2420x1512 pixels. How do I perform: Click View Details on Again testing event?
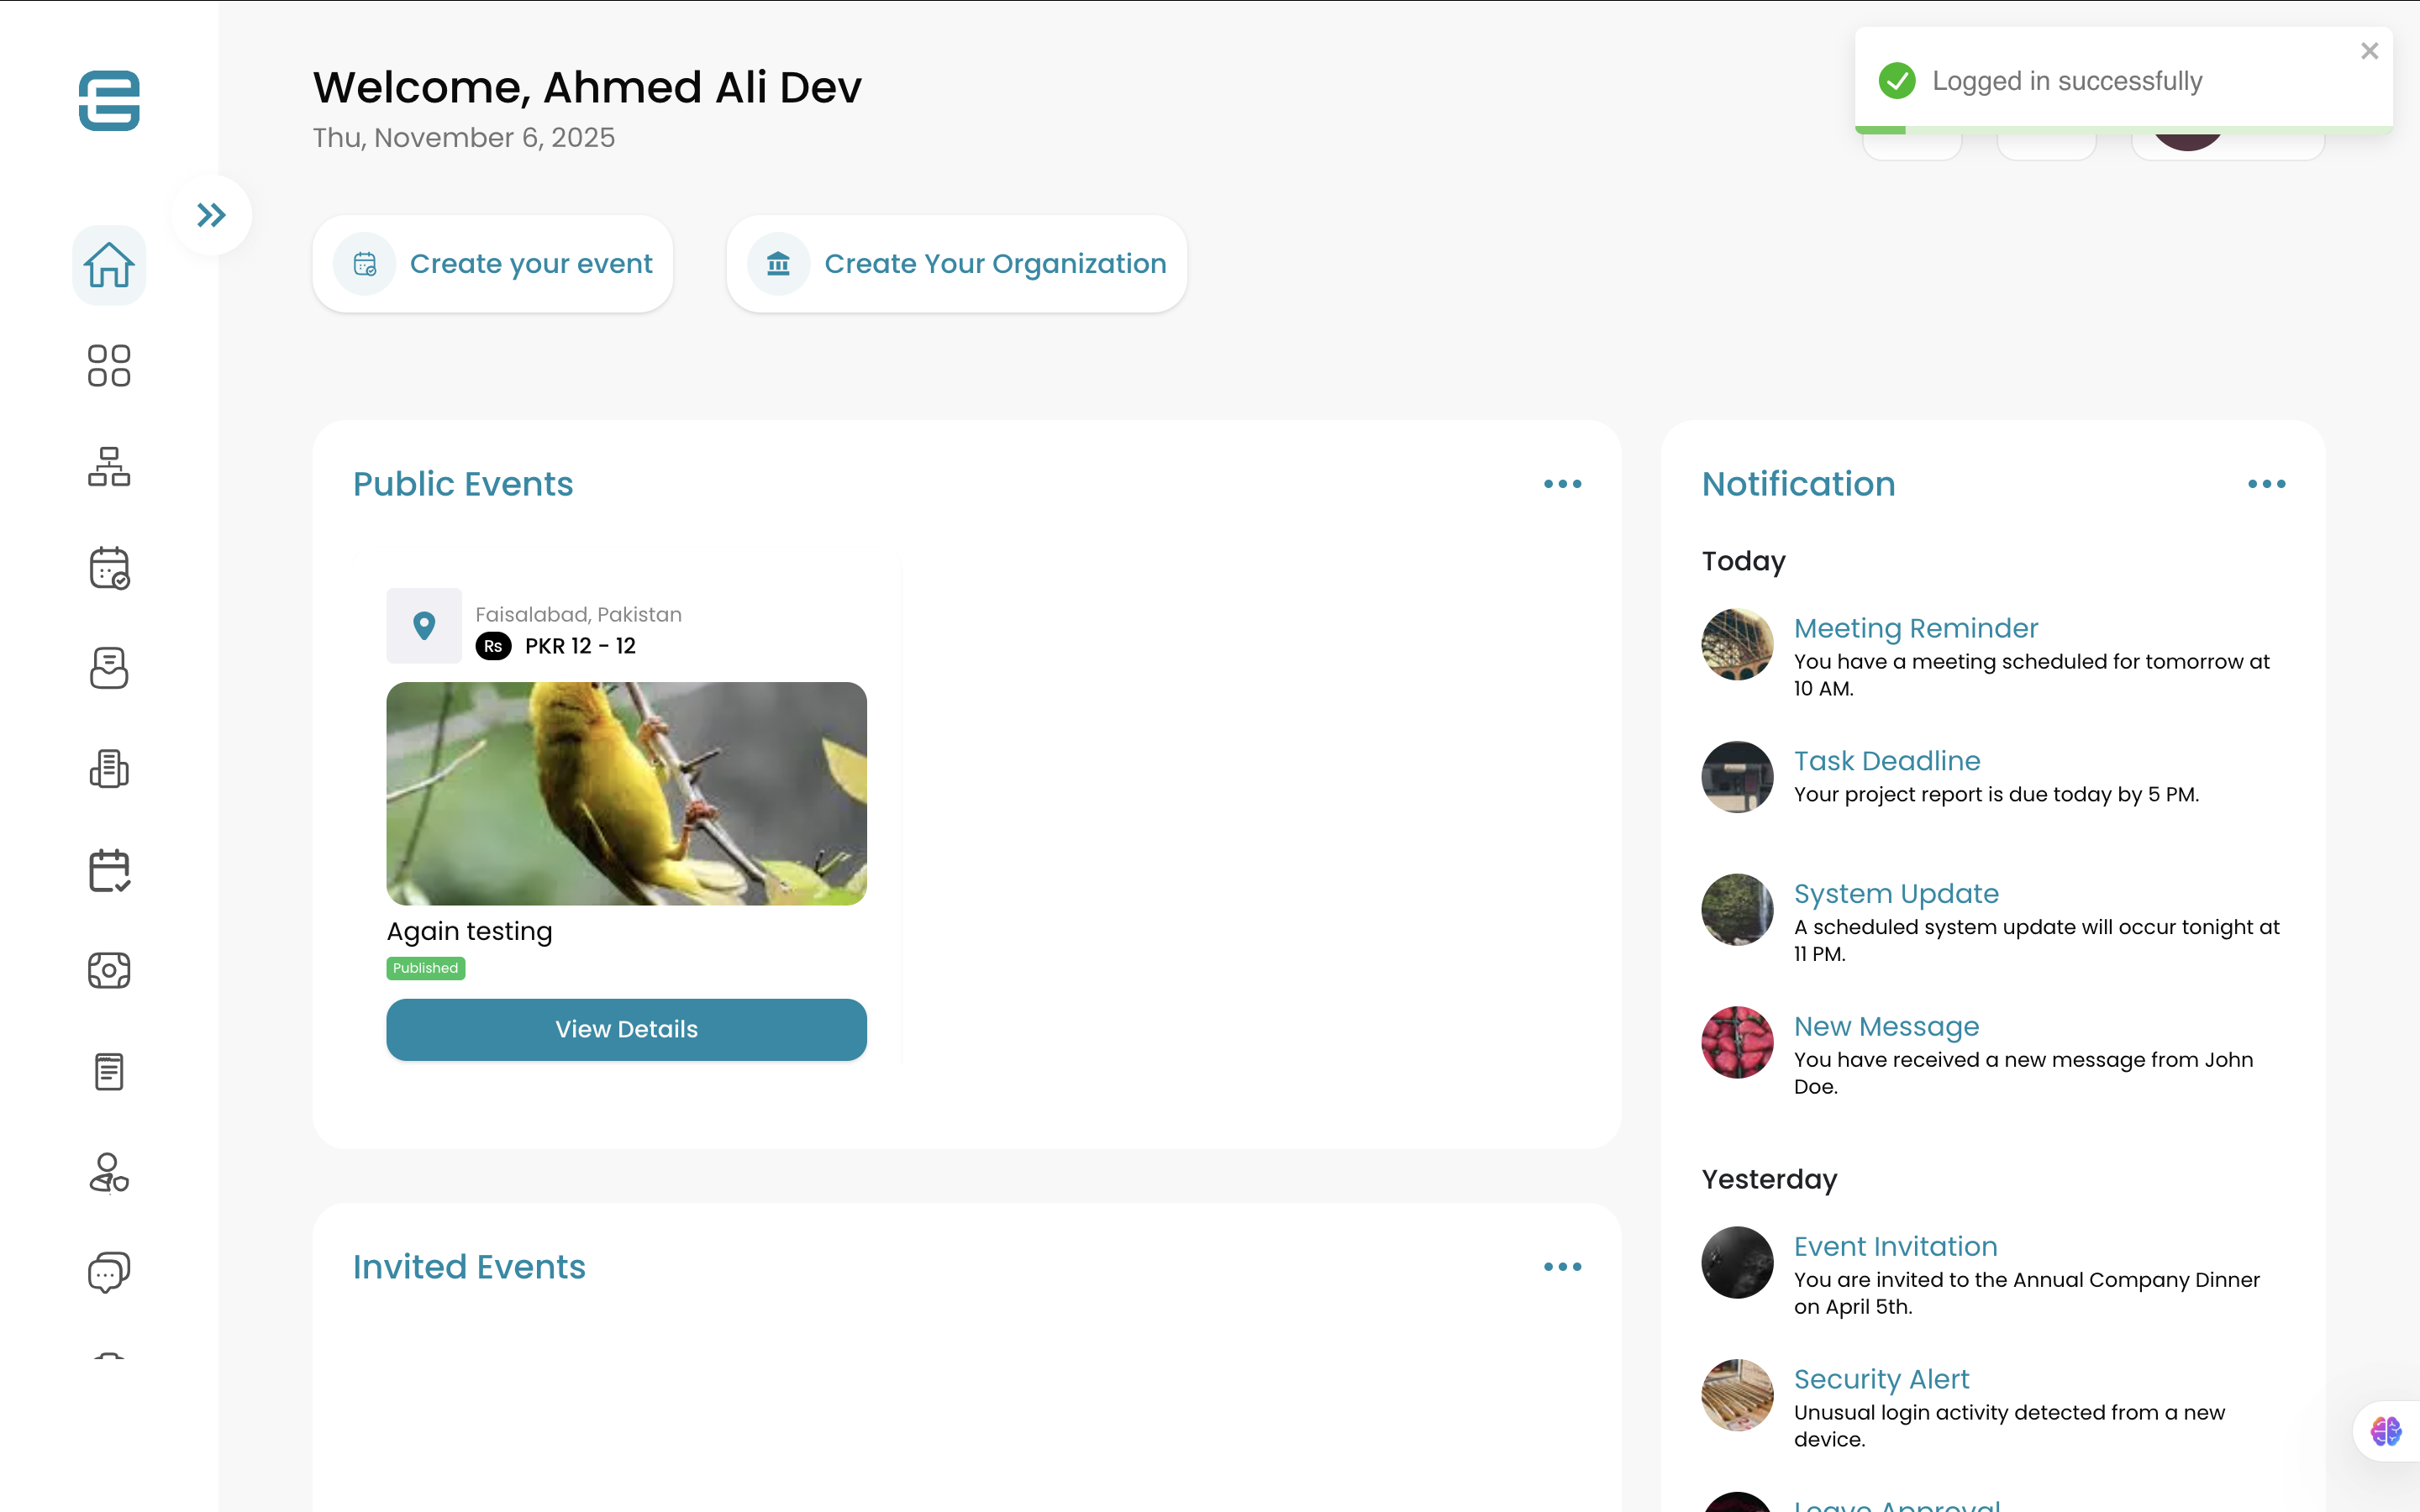pyautogui.click(x=626, y=1029)
